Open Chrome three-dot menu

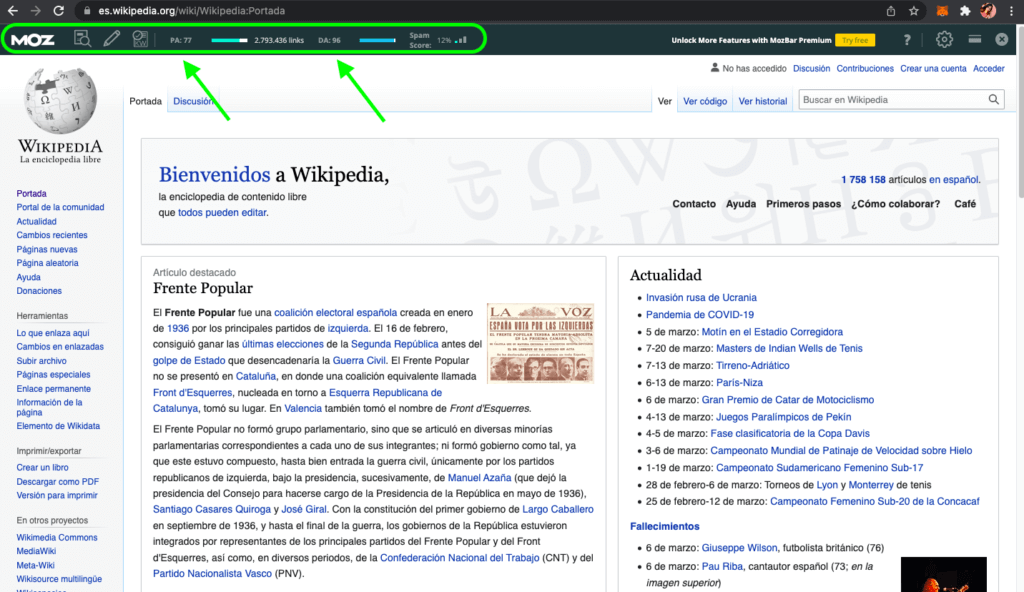1012,11
